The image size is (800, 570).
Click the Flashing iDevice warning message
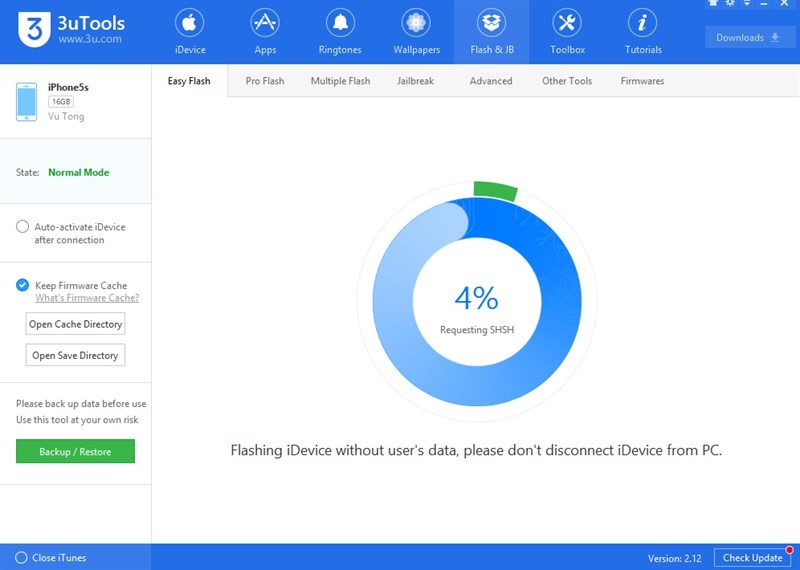(476, 451)
